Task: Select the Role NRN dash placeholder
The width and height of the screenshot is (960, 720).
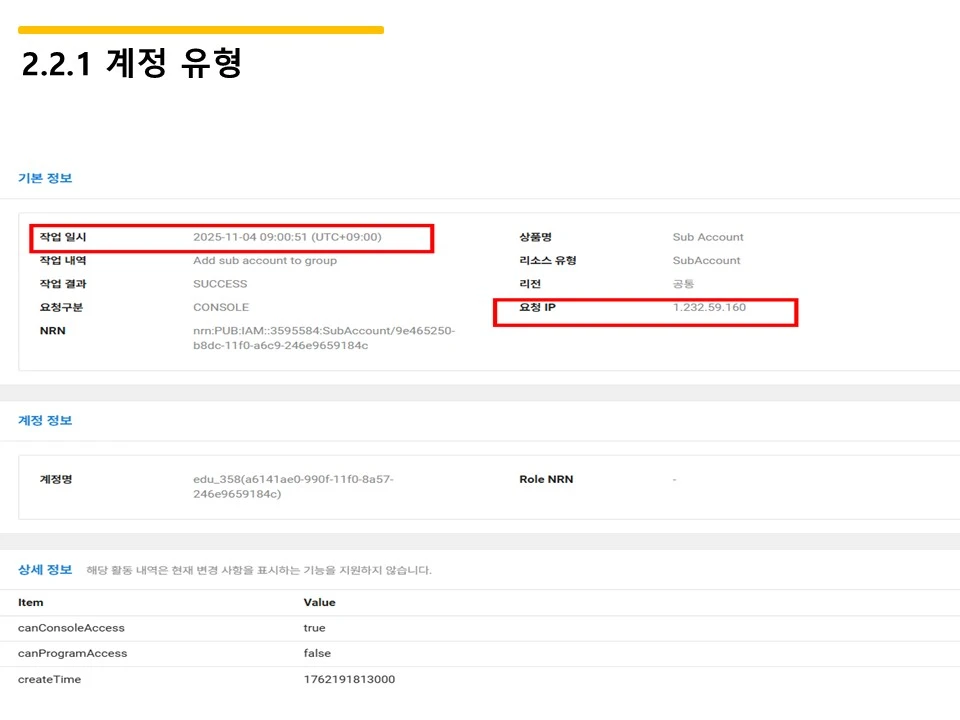Action: click(674, 479)
